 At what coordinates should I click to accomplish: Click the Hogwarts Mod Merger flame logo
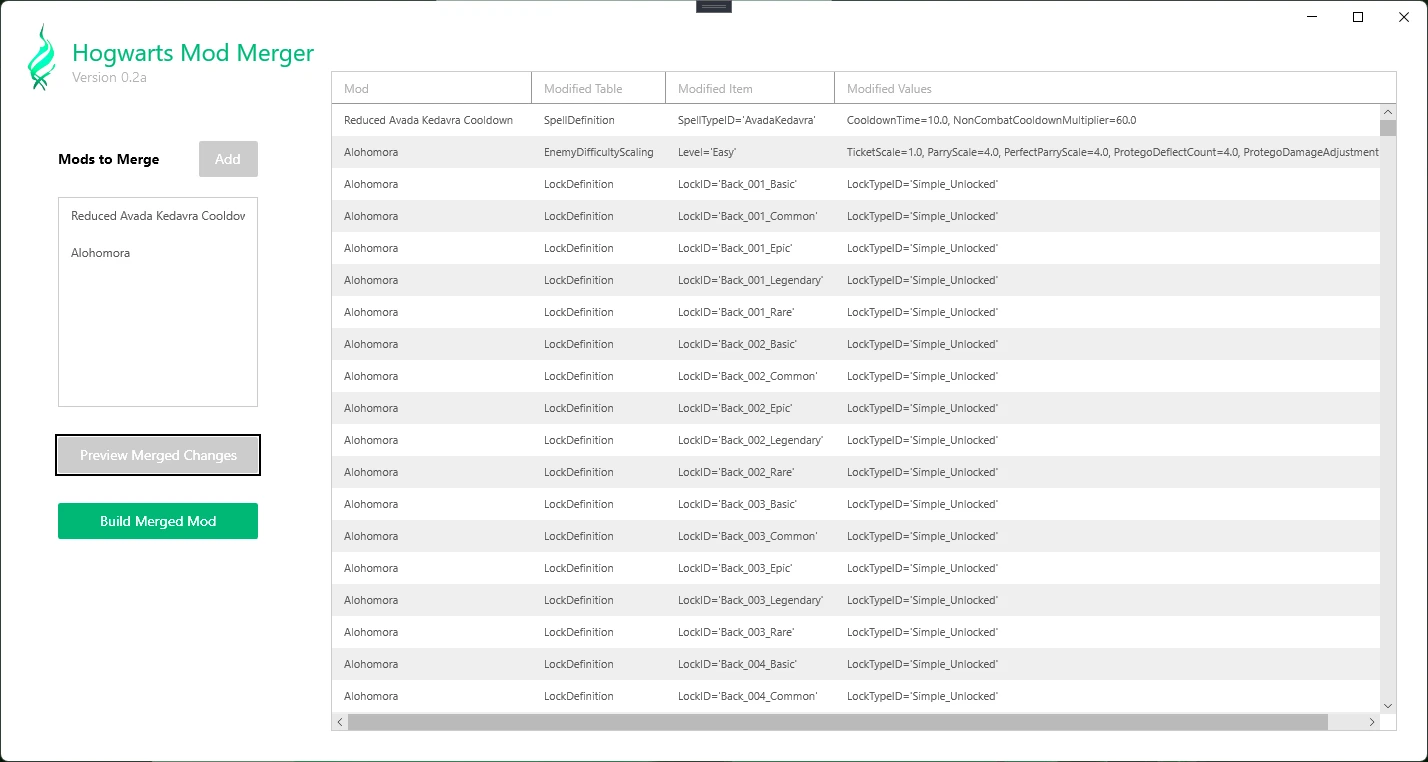point(41,58)
